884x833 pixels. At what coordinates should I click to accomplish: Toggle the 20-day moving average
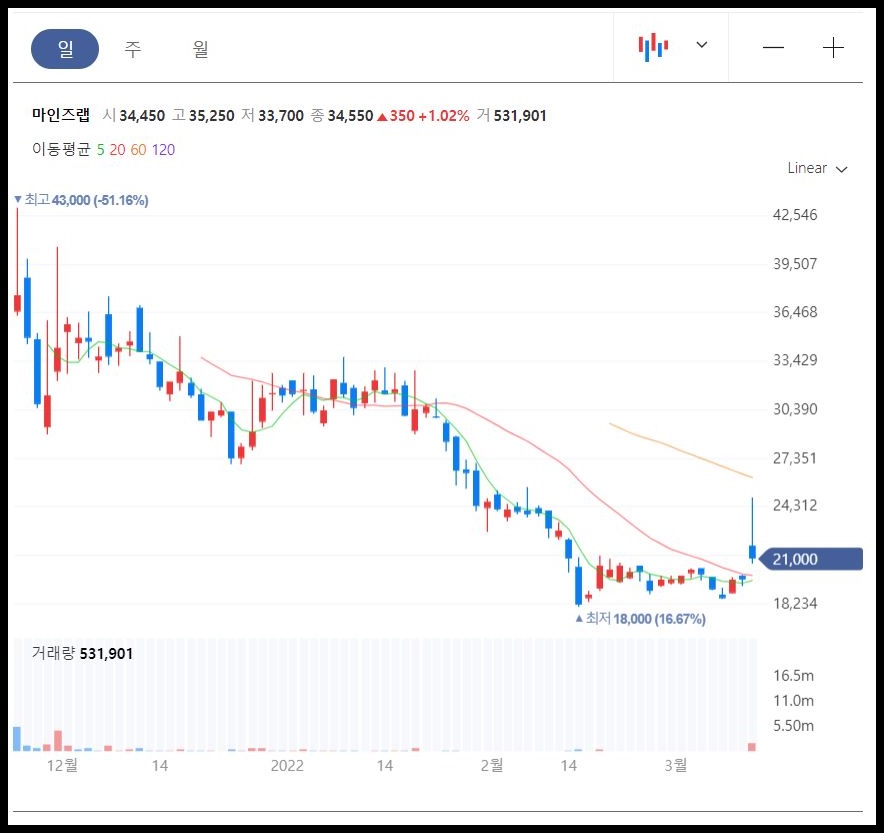coord(117,149)
